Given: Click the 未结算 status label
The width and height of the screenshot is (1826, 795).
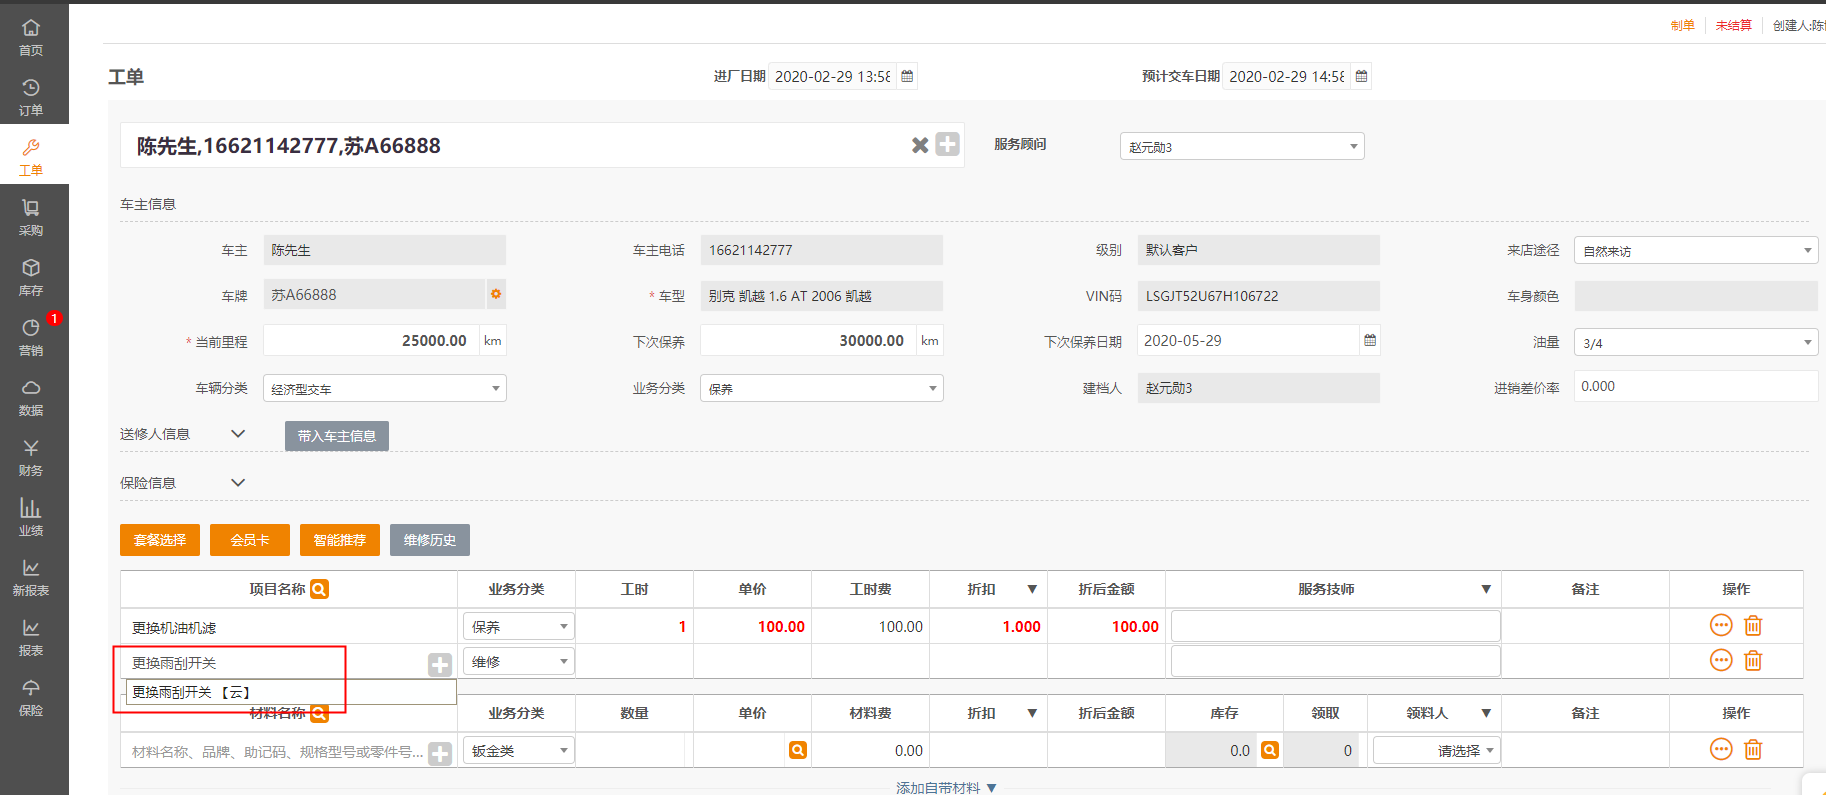Looking at the screenshot, I should [1734, 25].
